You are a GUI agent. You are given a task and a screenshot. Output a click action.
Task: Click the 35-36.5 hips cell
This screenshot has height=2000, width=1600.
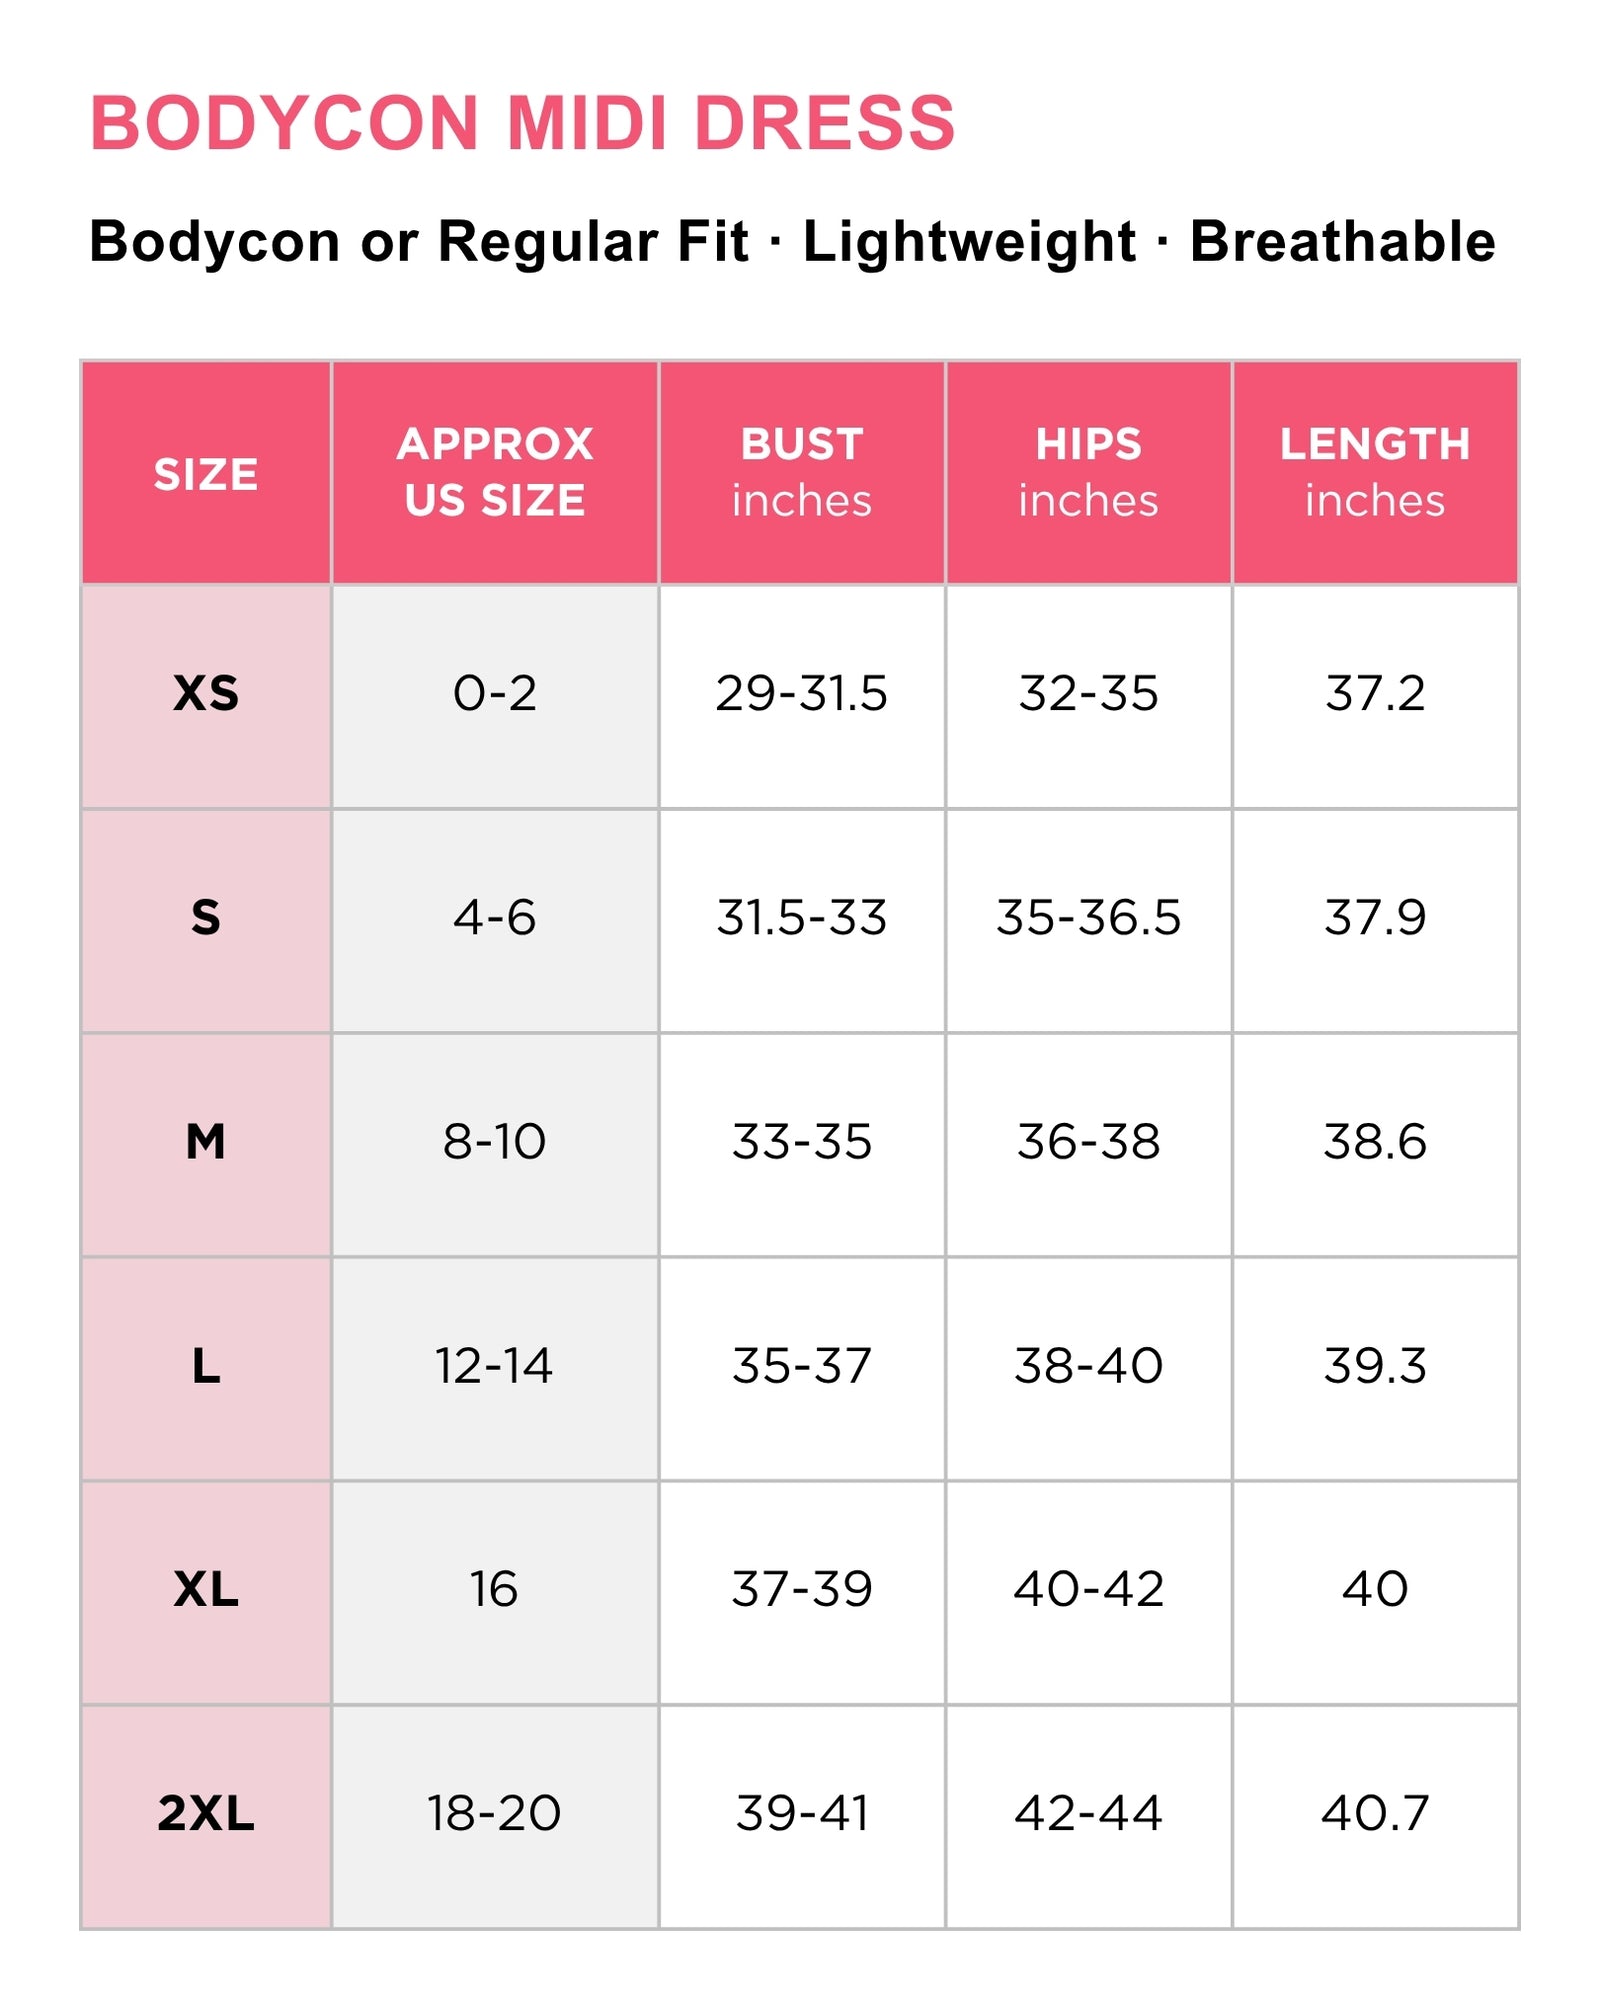point(1089,920)
